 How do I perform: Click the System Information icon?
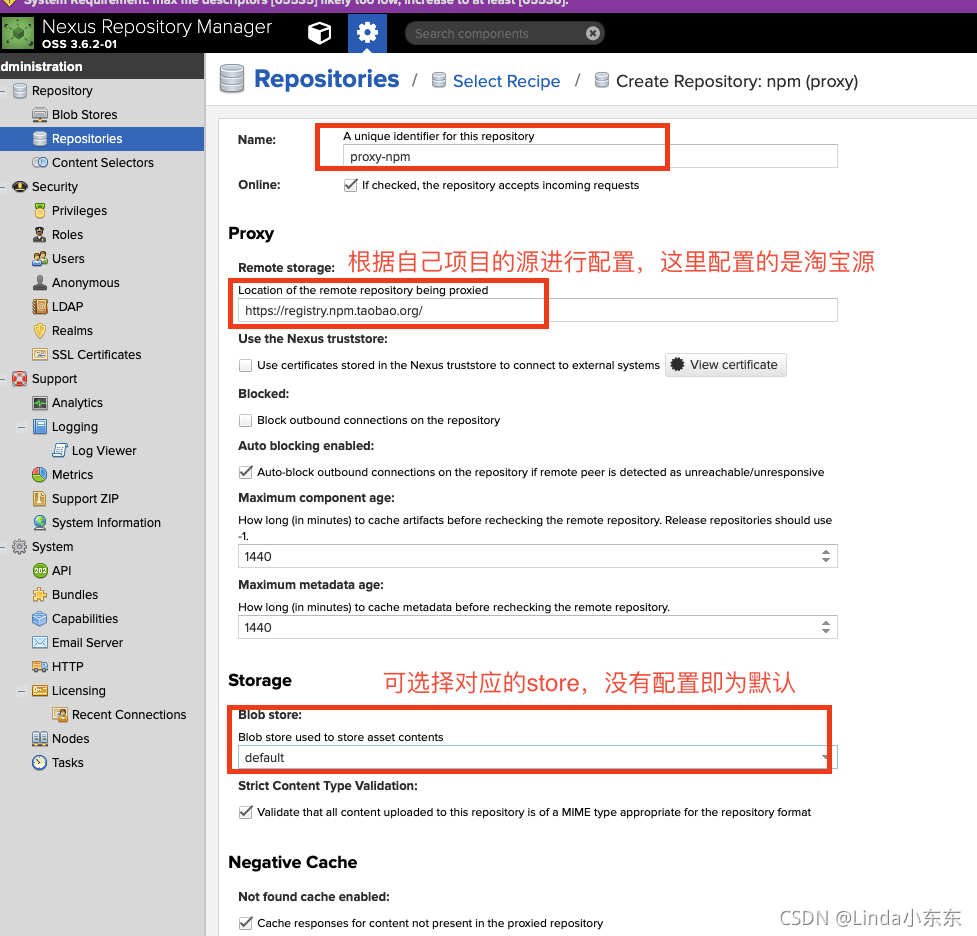click(x=40, y=522)
